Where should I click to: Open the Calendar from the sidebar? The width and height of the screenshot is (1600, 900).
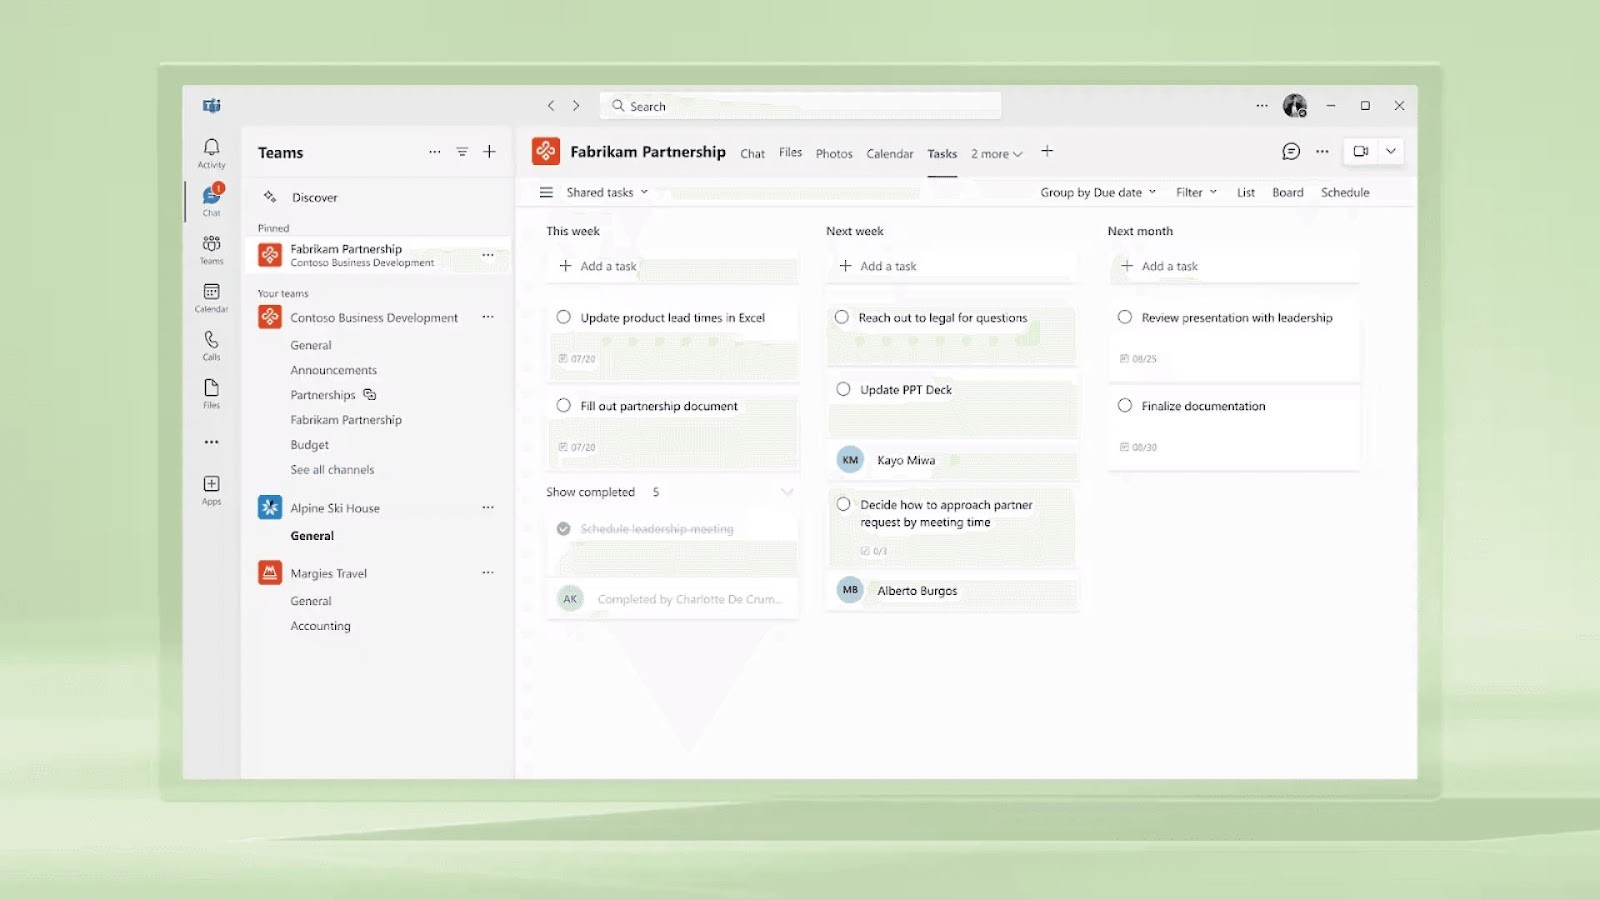pos(211,296)
